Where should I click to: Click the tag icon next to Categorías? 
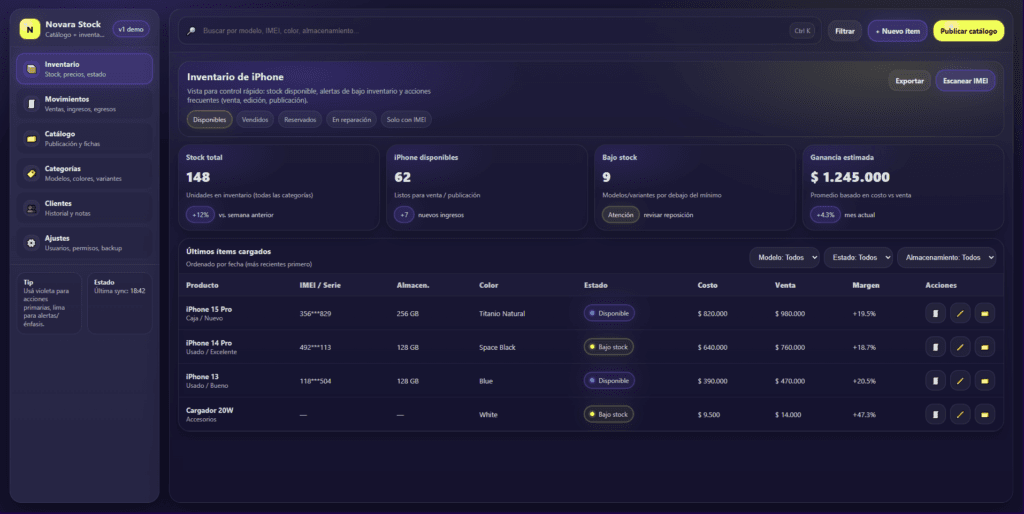click(32, 174)
